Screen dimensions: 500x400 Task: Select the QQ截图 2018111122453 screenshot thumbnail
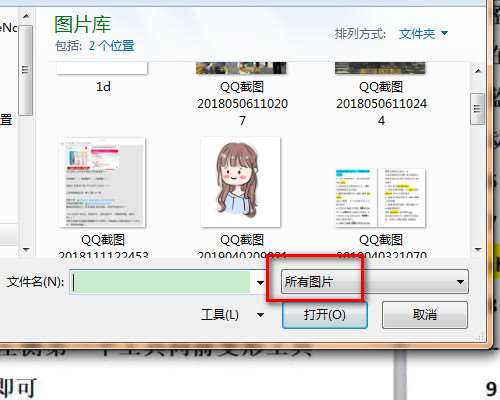pyautogui.click(x=102, y=182)
